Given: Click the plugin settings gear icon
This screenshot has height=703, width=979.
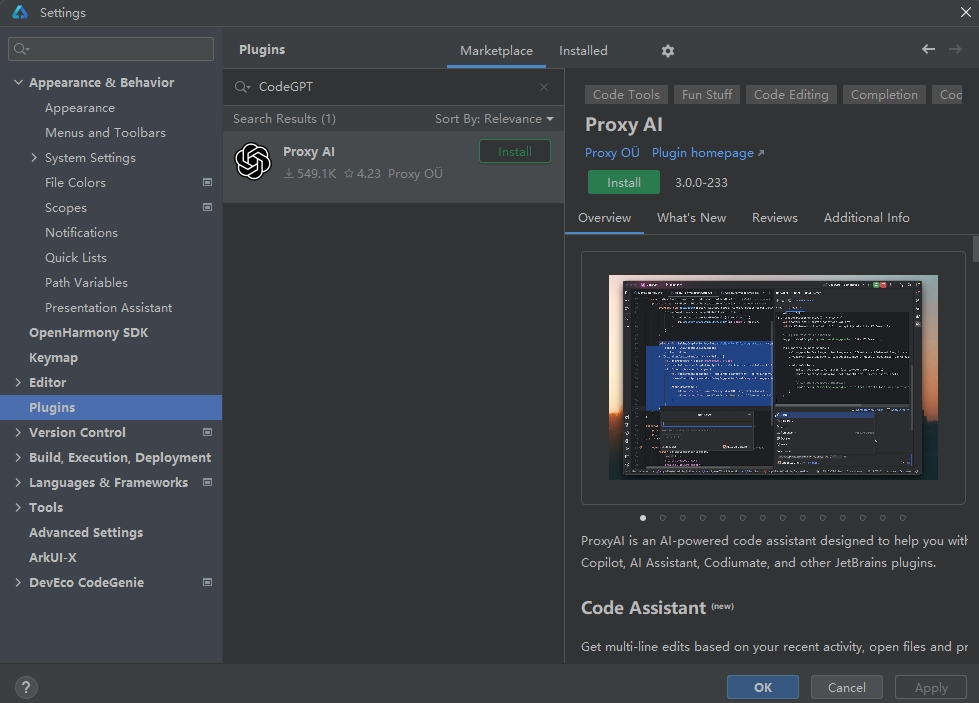Looking at the screenshot, I should pos(668,51).
